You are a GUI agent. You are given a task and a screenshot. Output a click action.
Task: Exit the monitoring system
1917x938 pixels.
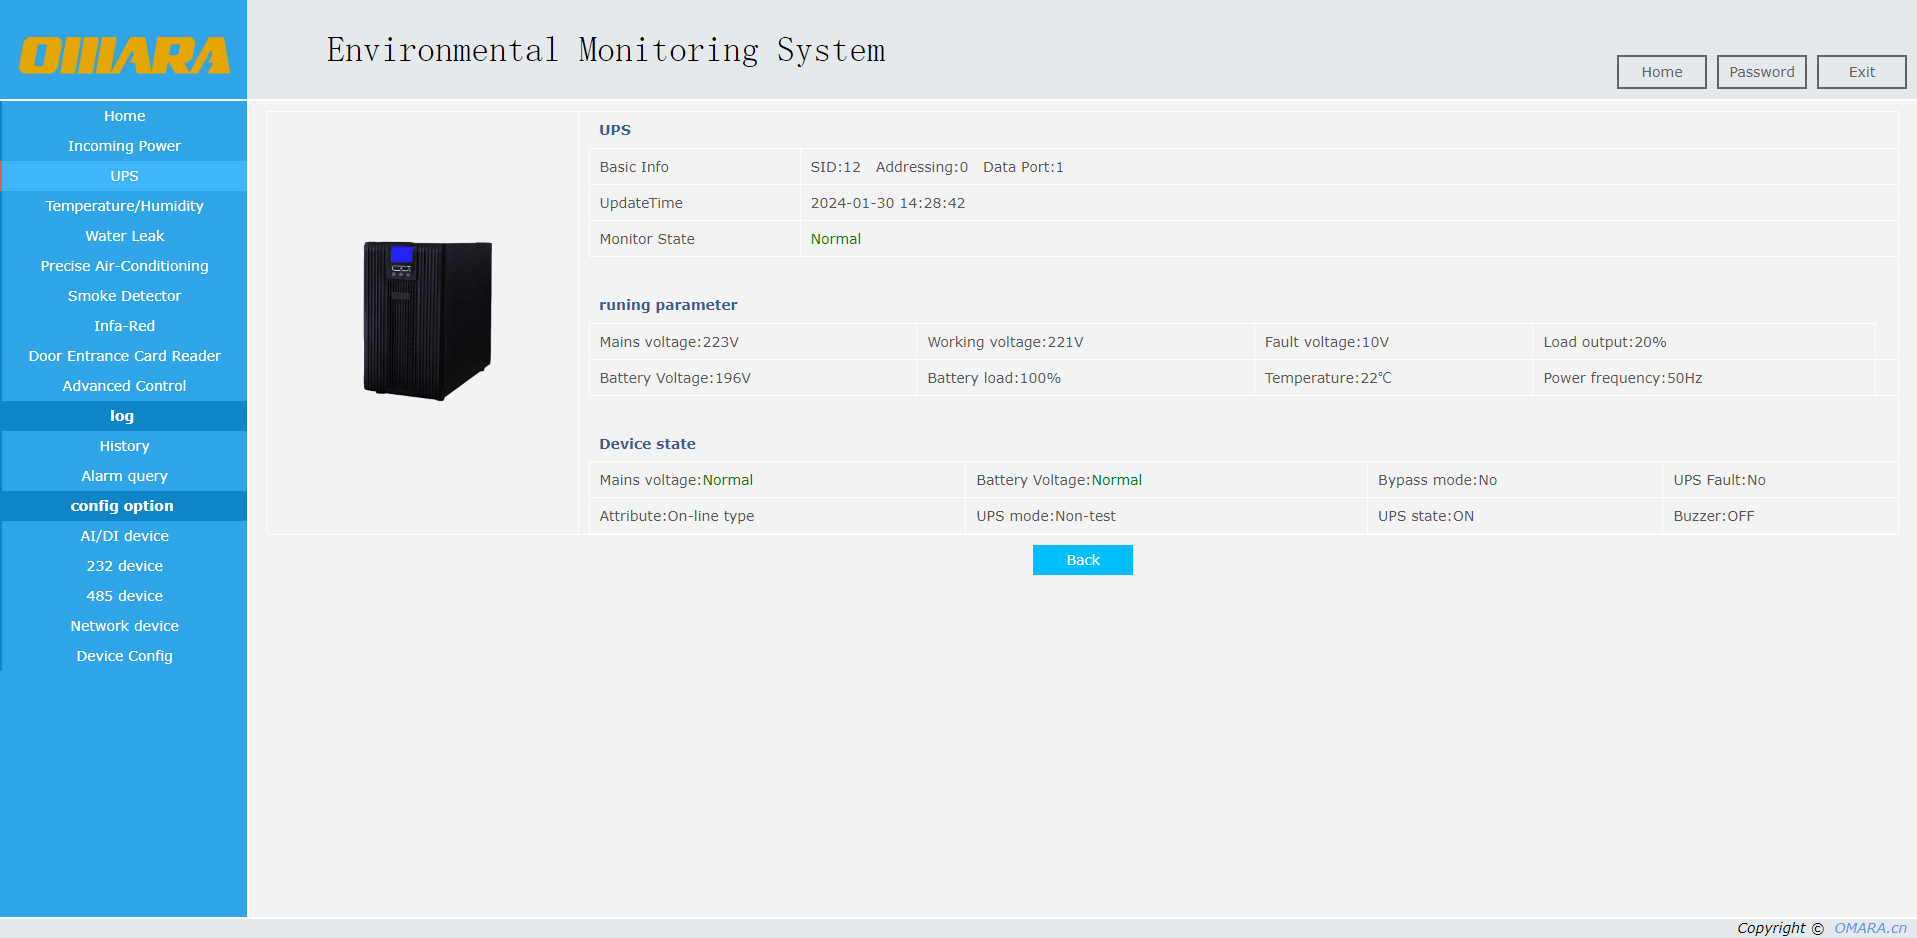(1861, 72)
